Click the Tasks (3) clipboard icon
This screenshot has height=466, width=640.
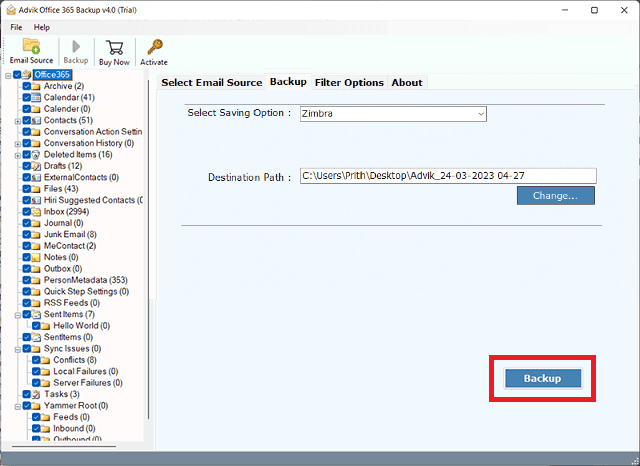pyautogui.click(x=36, y=394)
